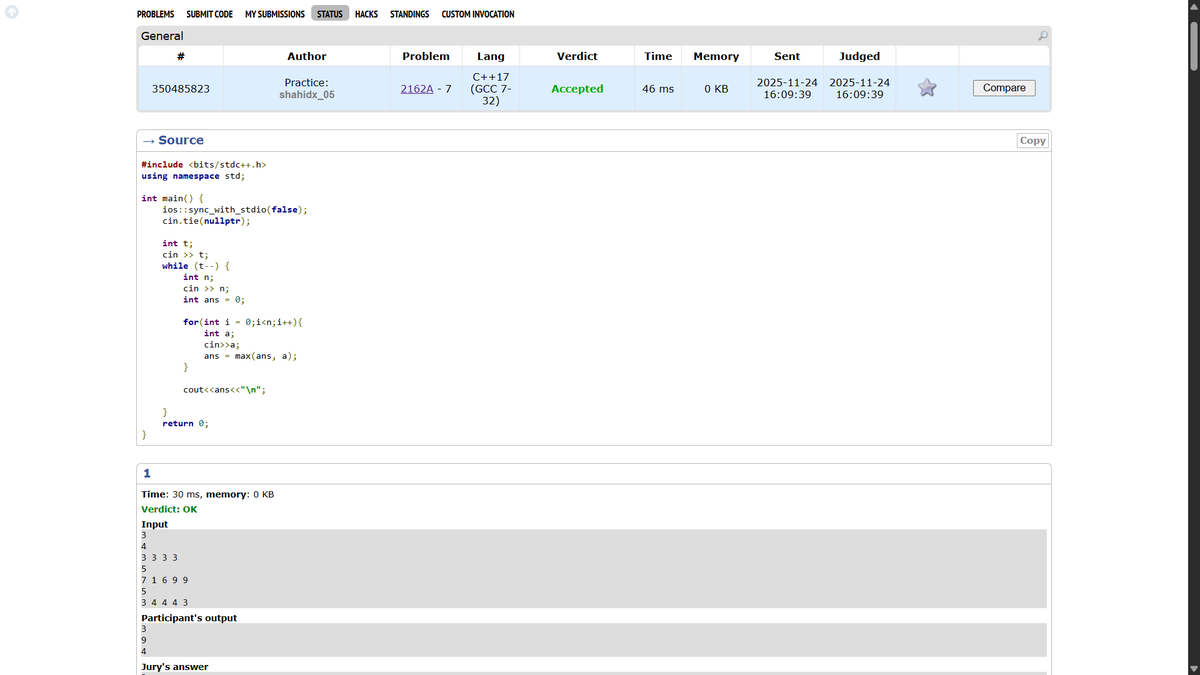The width and height of the screenshot is (1200, 675).
Task: Click the Input label of test 1
Action: [x=155, y=524]
